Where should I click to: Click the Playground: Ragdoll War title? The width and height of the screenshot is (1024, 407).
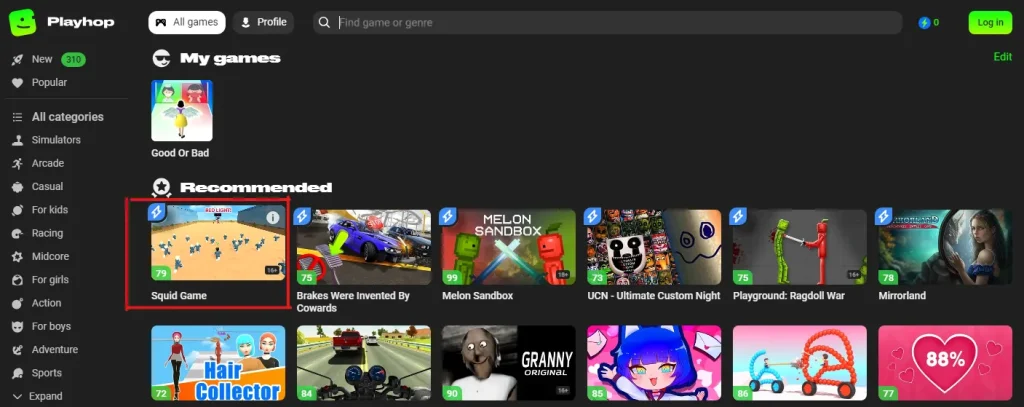pos(788,296)
